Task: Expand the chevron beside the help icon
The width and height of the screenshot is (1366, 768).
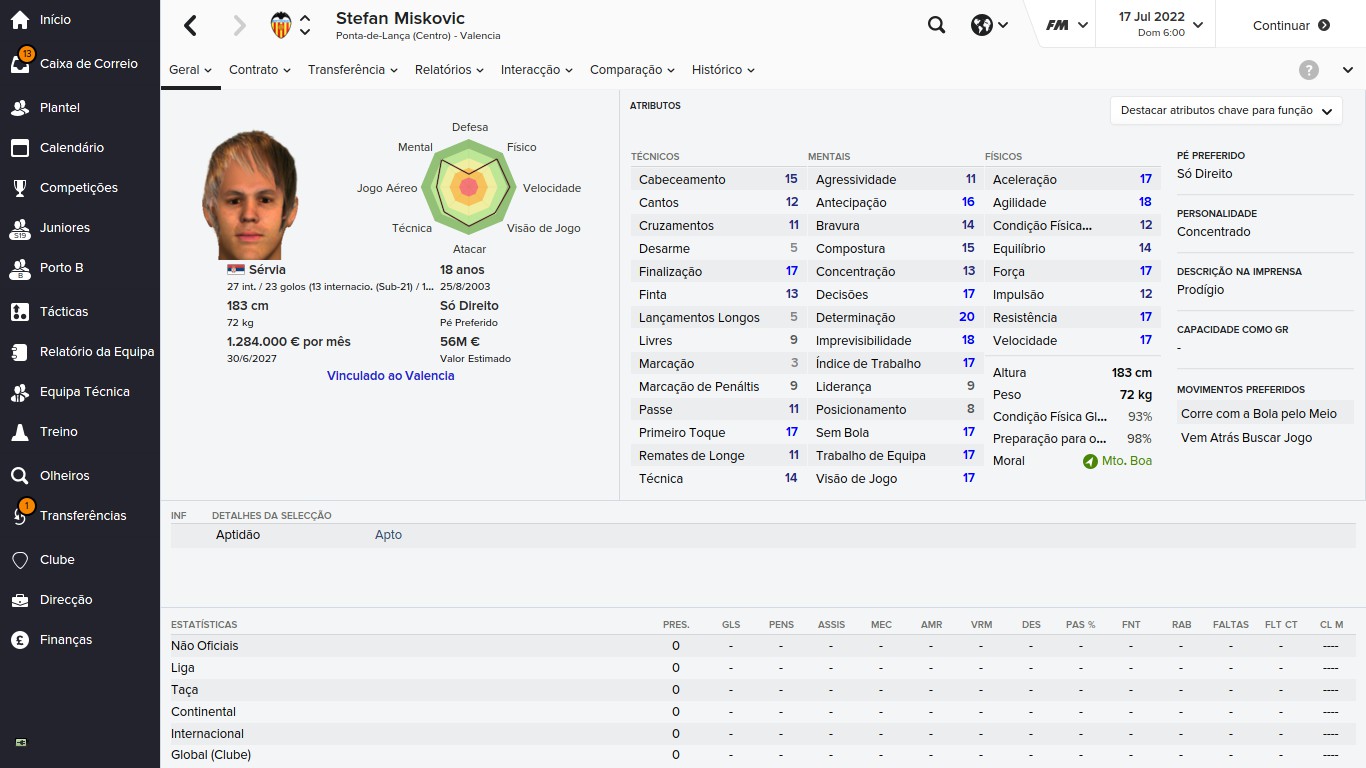Action: click(x=1347, y=70)
